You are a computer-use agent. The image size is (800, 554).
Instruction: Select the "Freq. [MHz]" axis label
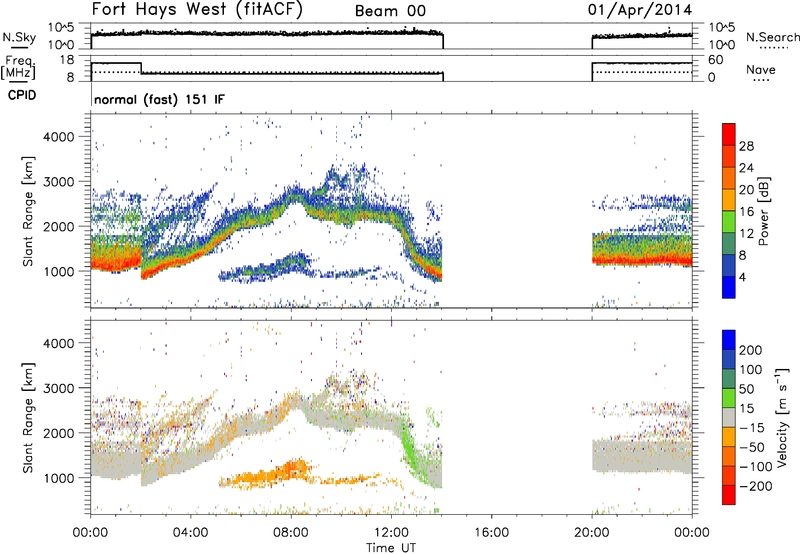(x=18, y=68)
